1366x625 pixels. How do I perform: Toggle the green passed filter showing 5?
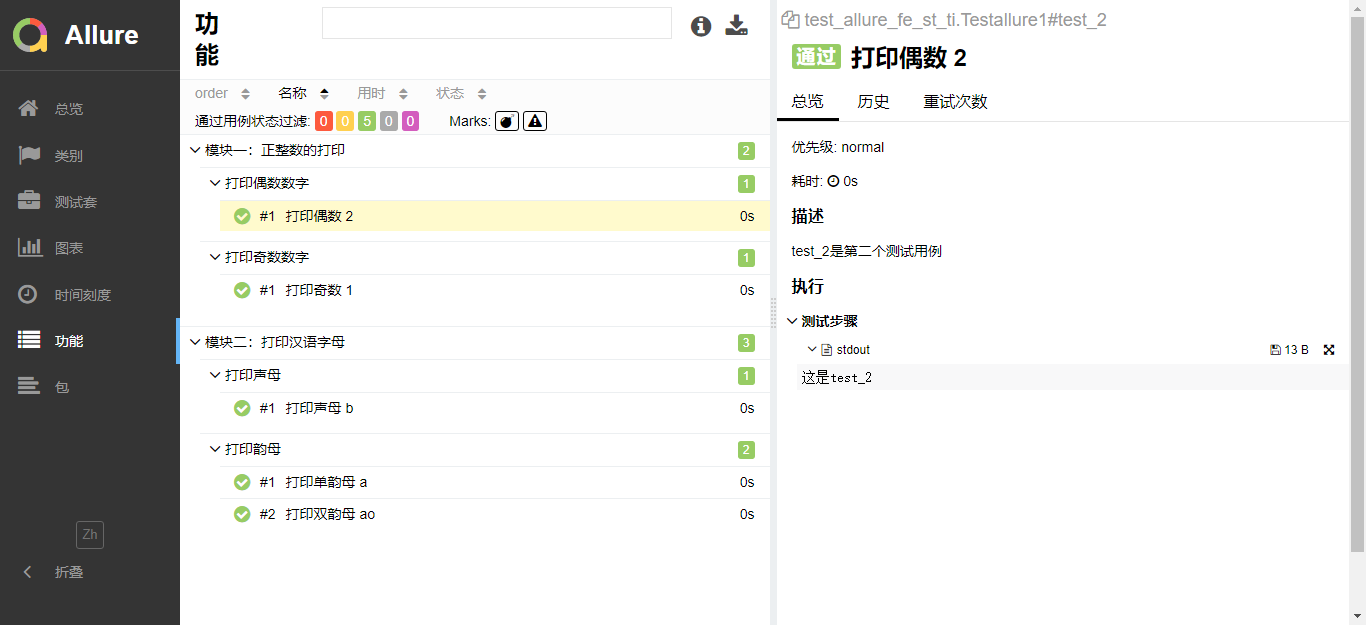[367, 121]
